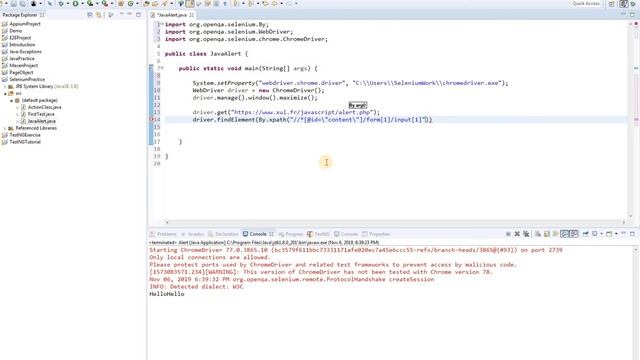The width and height of the screenshot is (640, 360).
Task: Click Remove All Terminated Launches in Console
Action: pyautogui.click(x=526, y=234)
